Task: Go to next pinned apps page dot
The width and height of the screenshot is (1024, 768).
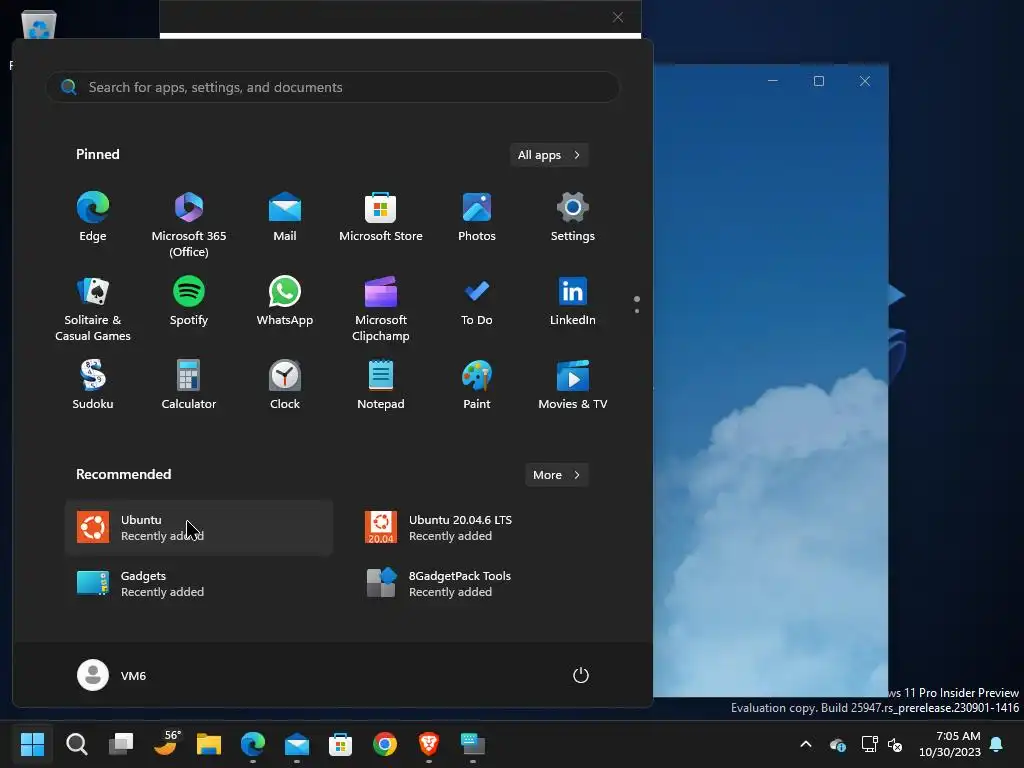Action: pos(637,311)
